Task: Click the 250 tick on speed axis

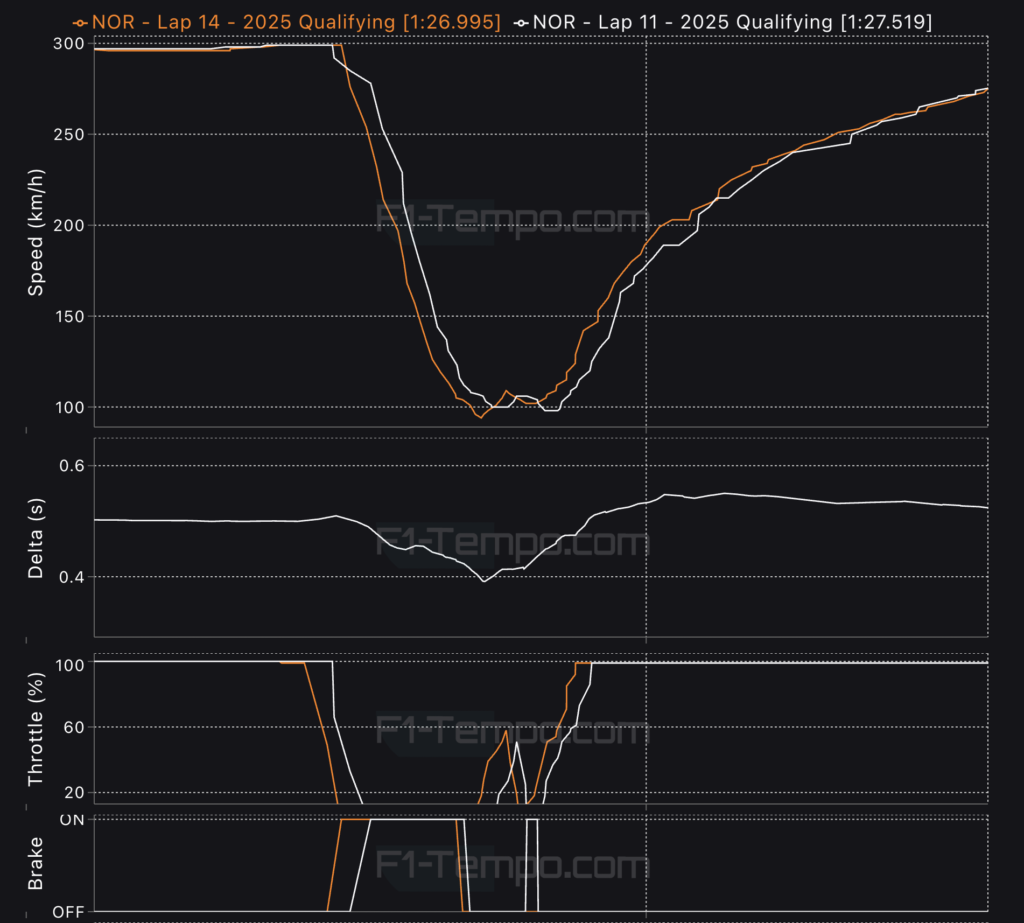Action: [69, 135]
